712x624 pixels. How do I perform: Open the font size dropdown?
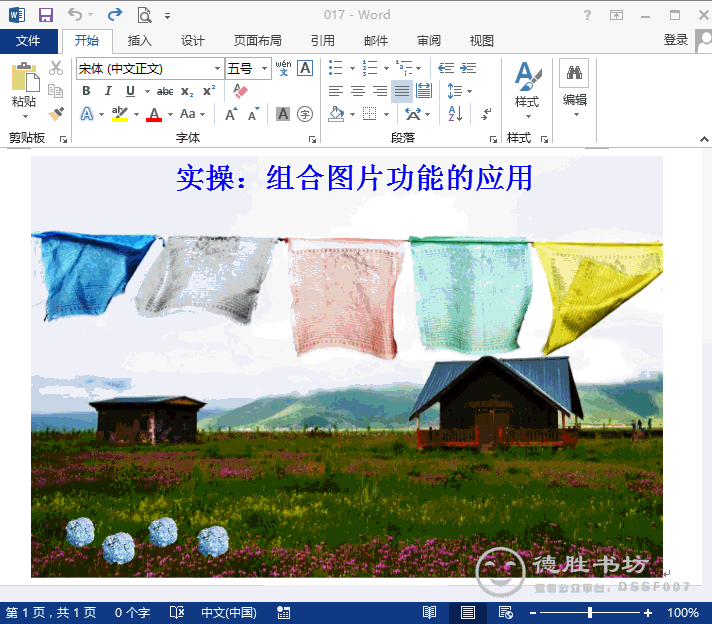point(264,69)
